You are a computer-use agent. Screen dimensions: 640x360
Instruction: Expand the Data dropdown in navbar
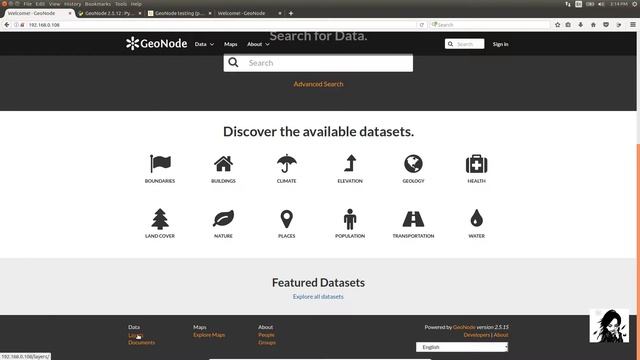204,44
